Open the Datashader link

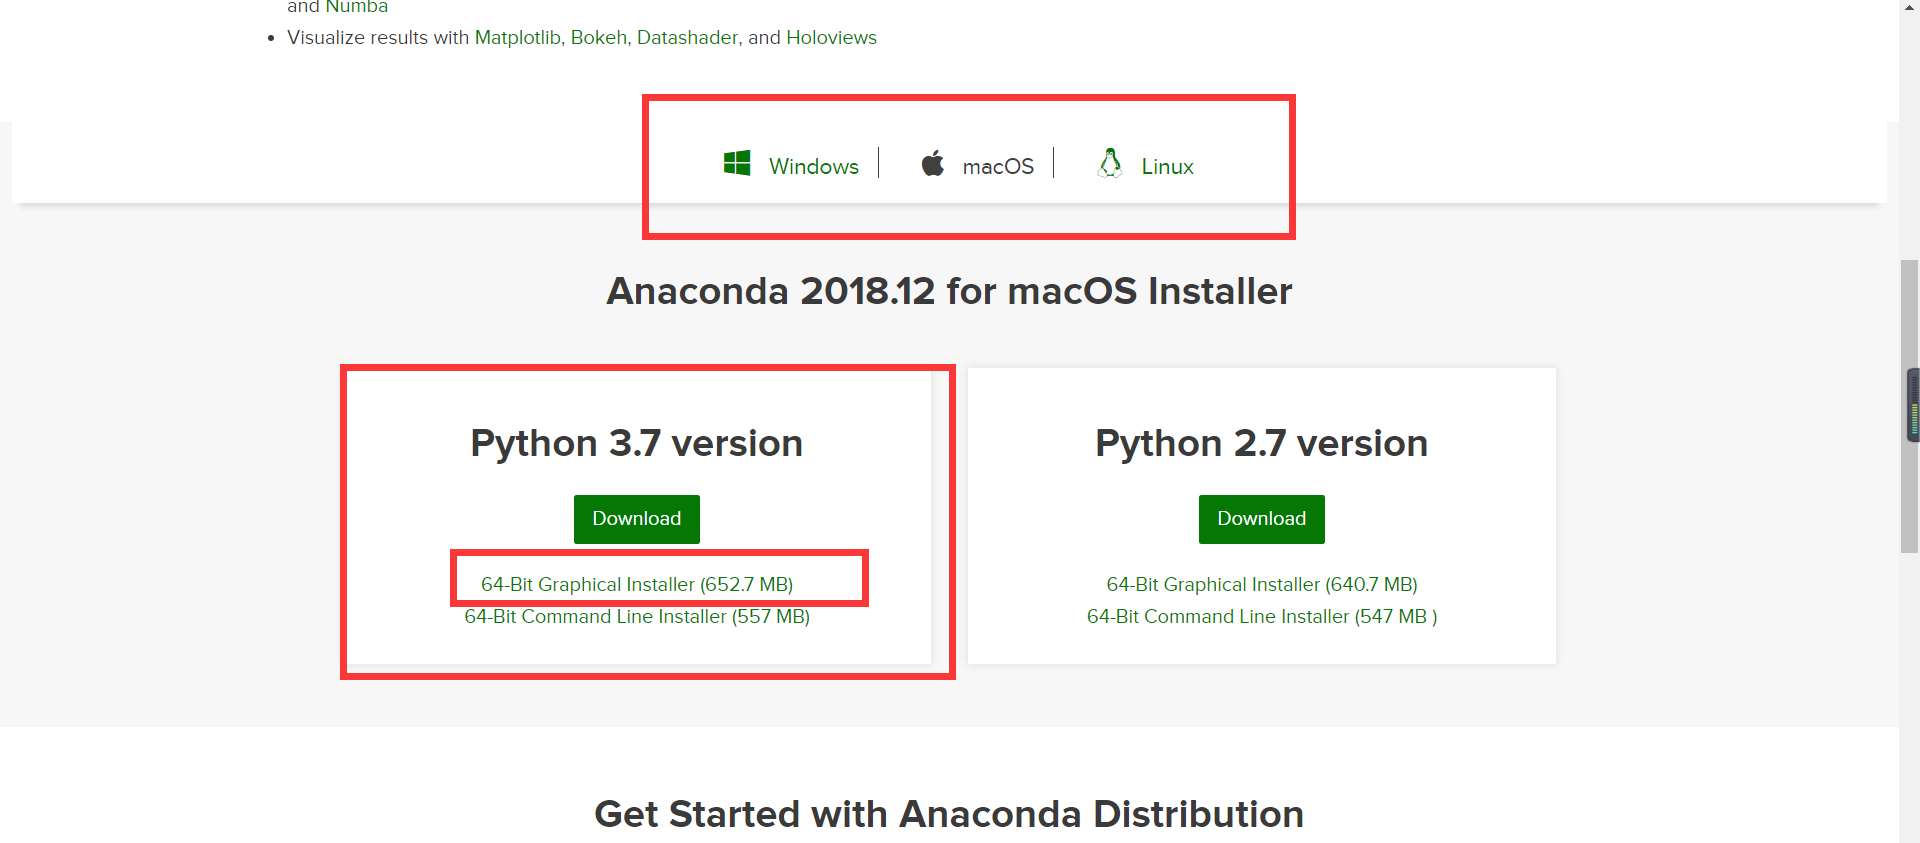pos(688,37)
